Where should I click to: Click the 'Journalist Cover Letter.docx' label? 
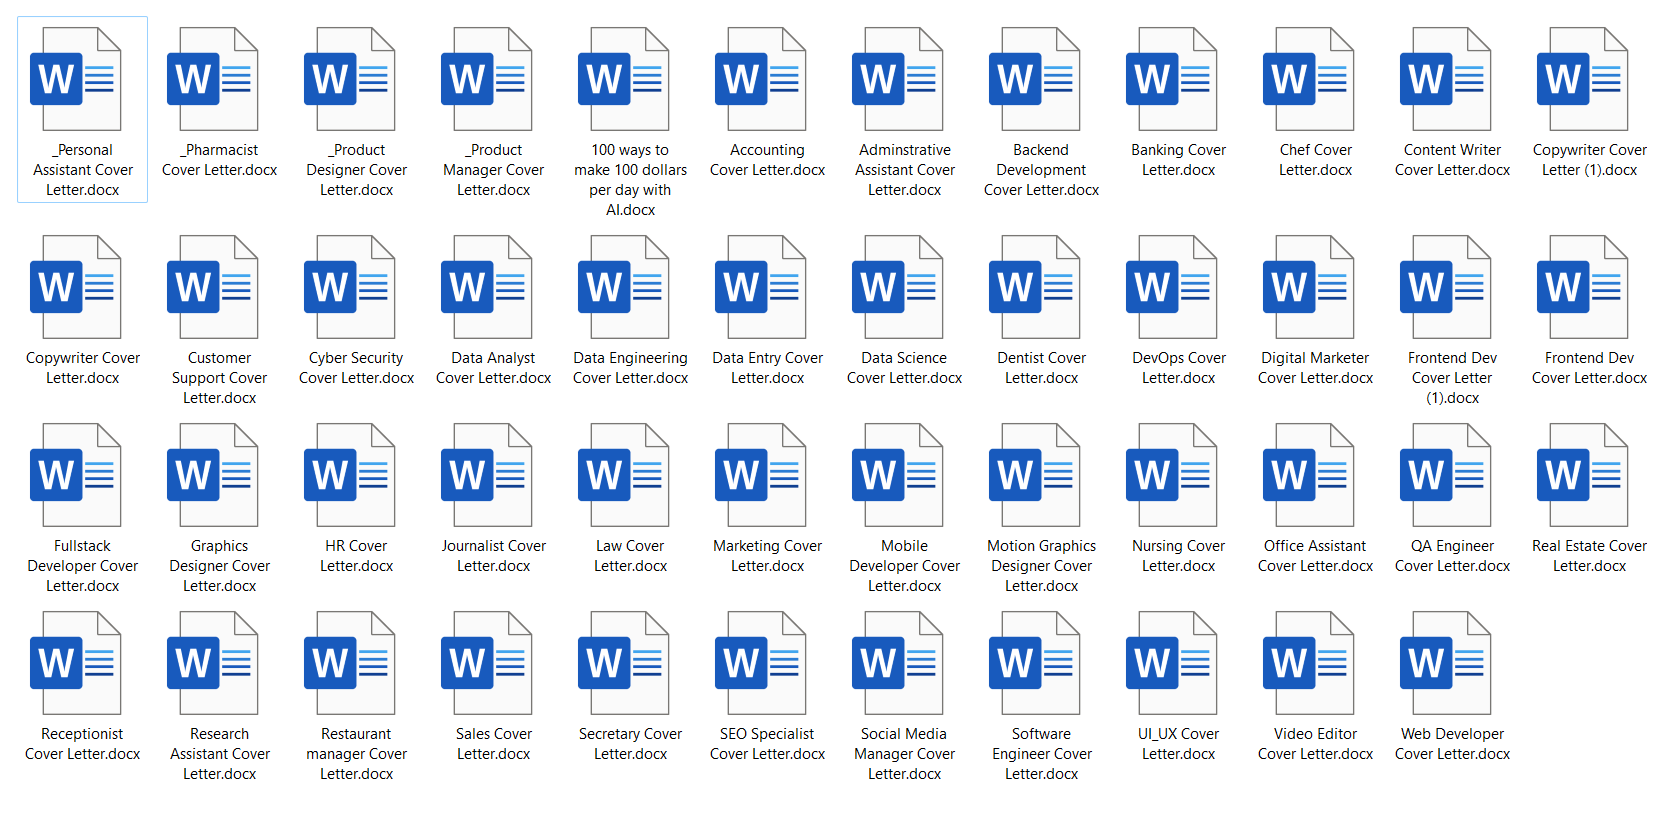[494, 556]
